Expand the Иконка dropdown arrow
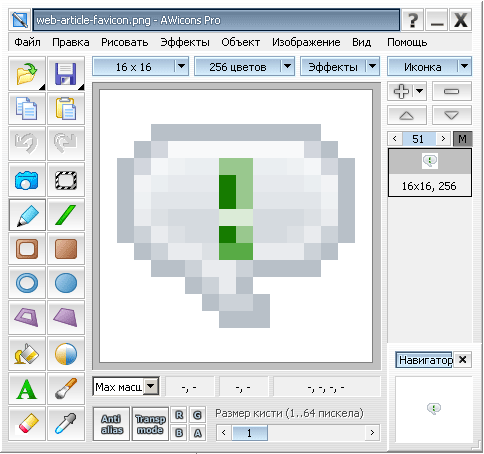484x454 pixels. pos(464,66)
